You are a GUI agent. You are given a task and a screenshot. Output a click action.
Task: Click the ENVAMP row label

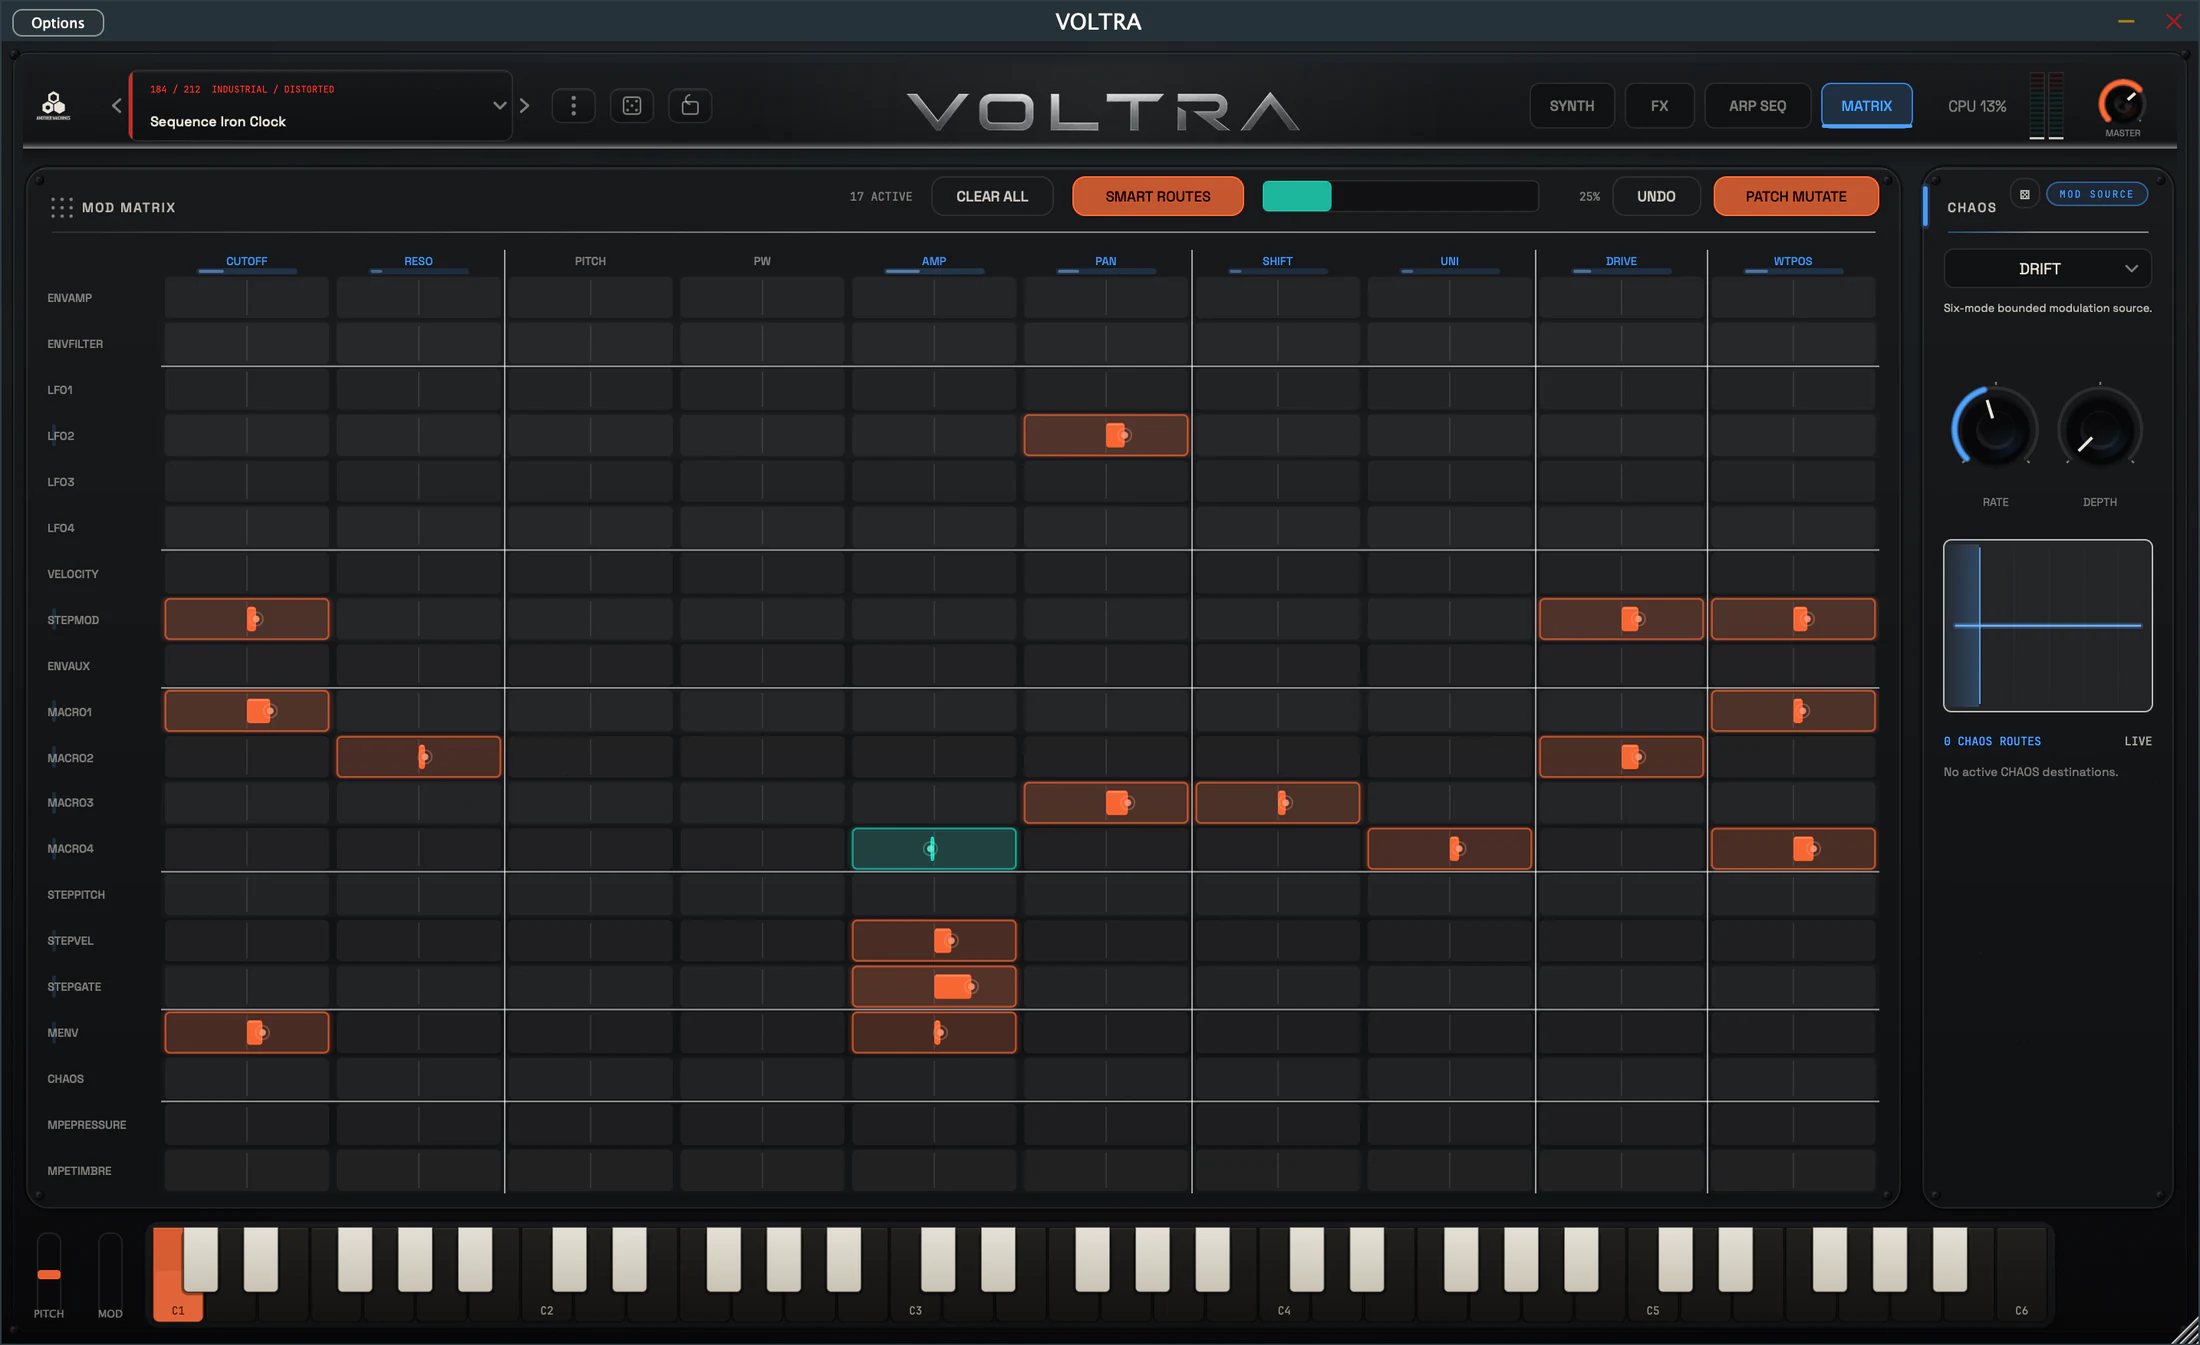[x=70, y=298]
